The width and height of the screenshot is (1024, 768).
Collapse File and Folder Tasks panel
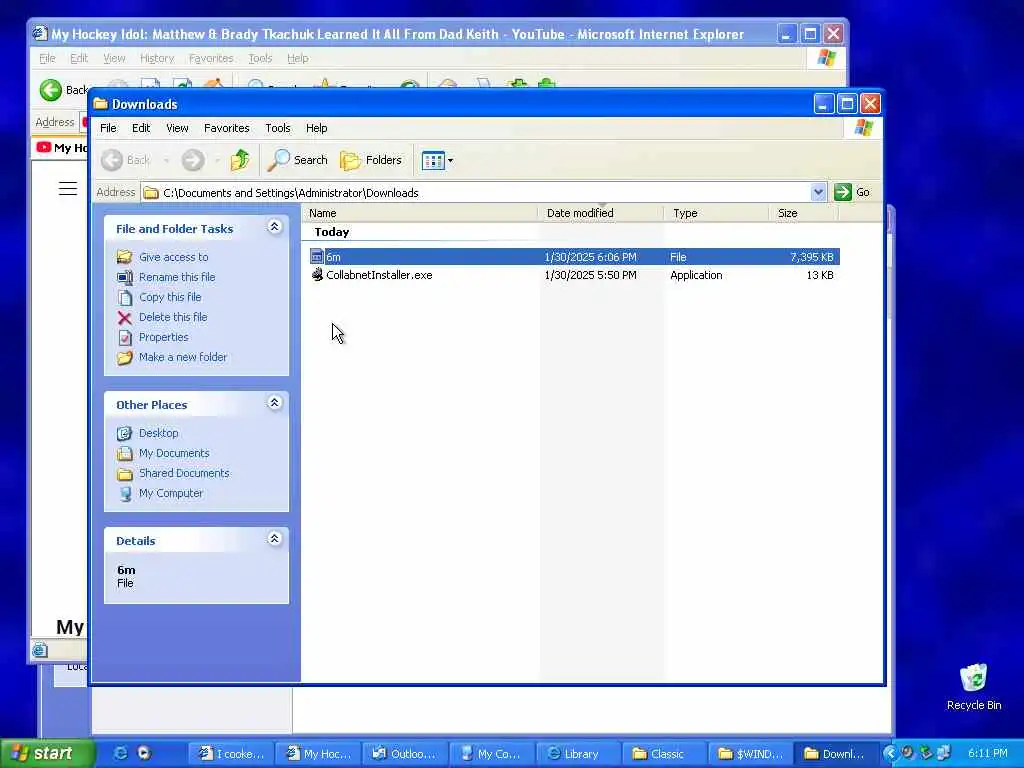tap(275, 227)
